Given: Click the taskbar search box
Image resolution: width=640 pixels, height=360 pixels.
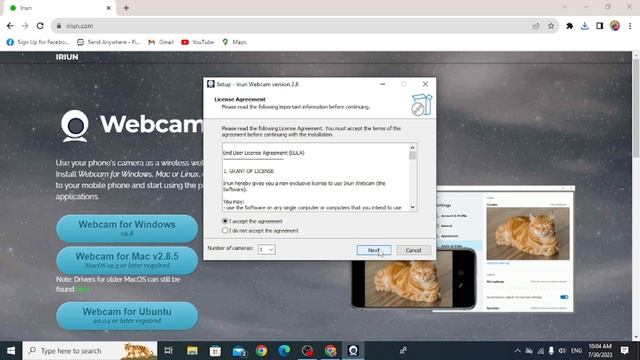Looking at the screenshot, I should click(90, 351).
